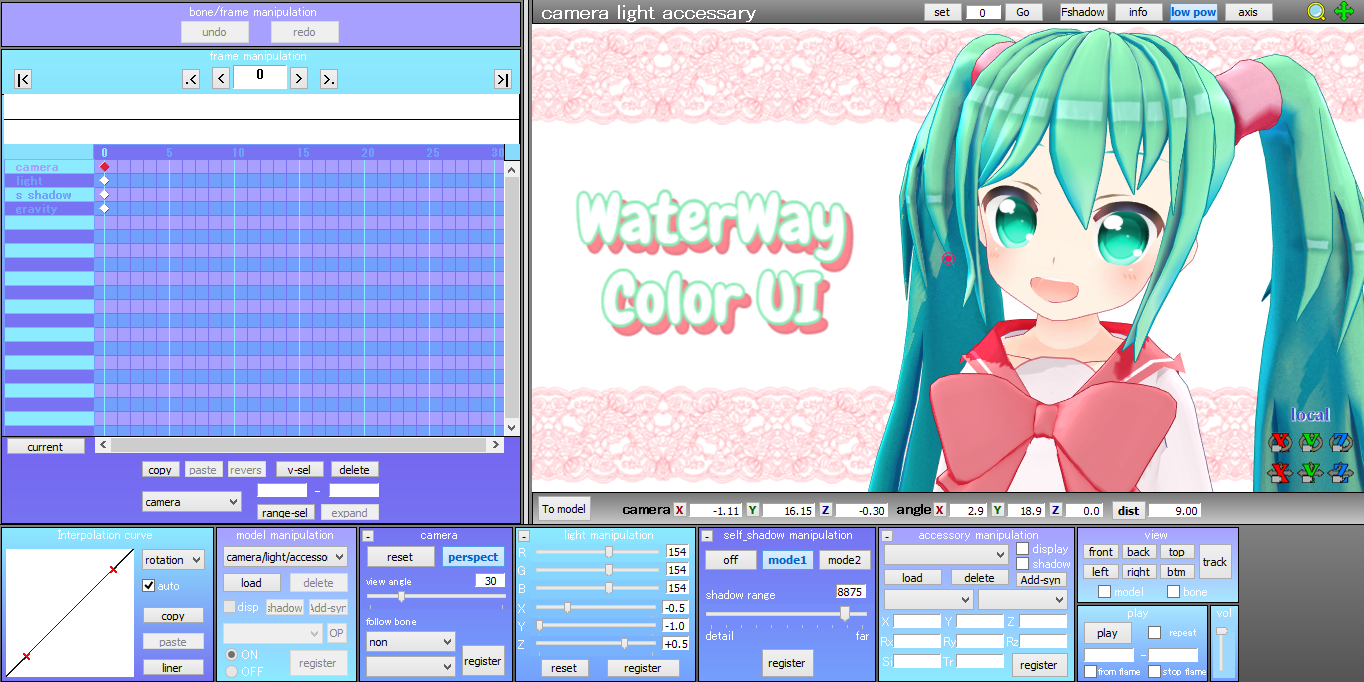Collapse the accessory manipulation panel
This screenshot has height=682, width=1364.
coord(888,536)
